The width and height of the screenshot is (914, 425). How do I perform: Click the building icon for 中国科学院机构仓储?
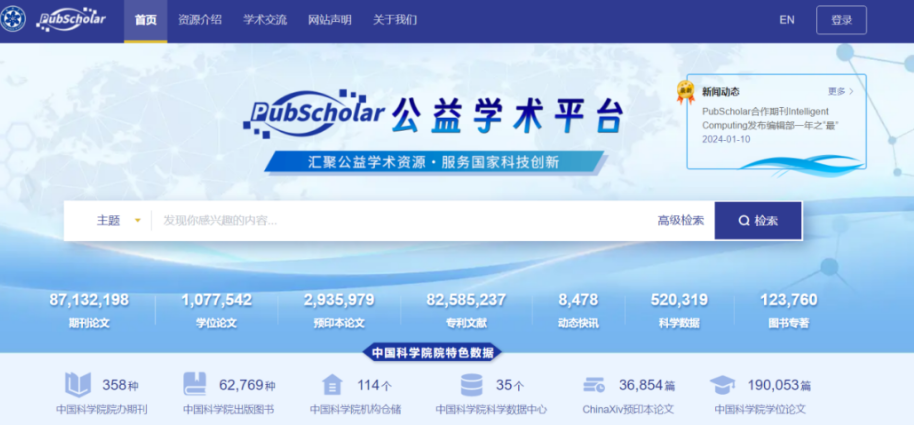[332, 385]
